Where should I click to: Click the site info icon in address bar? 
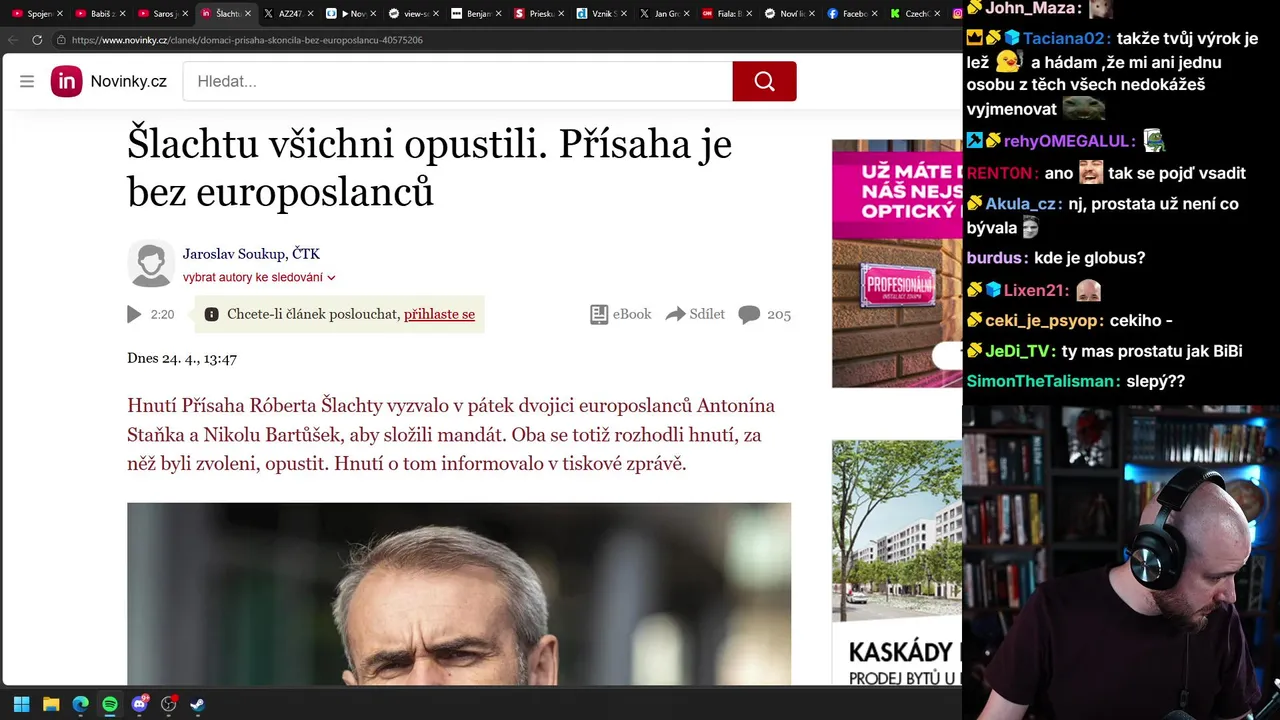pos(61,40)
